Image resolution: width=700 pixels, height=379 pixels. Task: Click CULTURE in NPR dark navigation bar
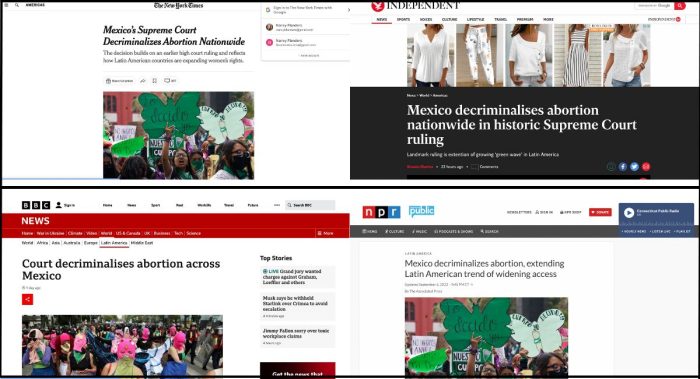click(x=394, y=232)
